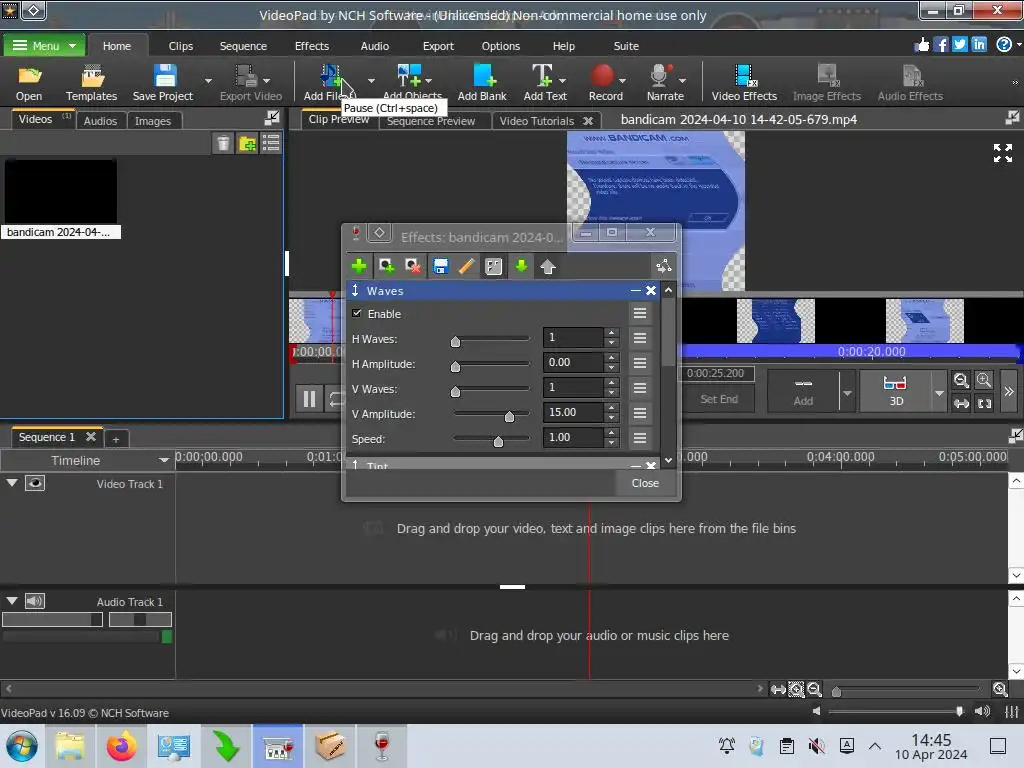
Task: Open Video Effects from the toolbar
Action: [744, 83]
